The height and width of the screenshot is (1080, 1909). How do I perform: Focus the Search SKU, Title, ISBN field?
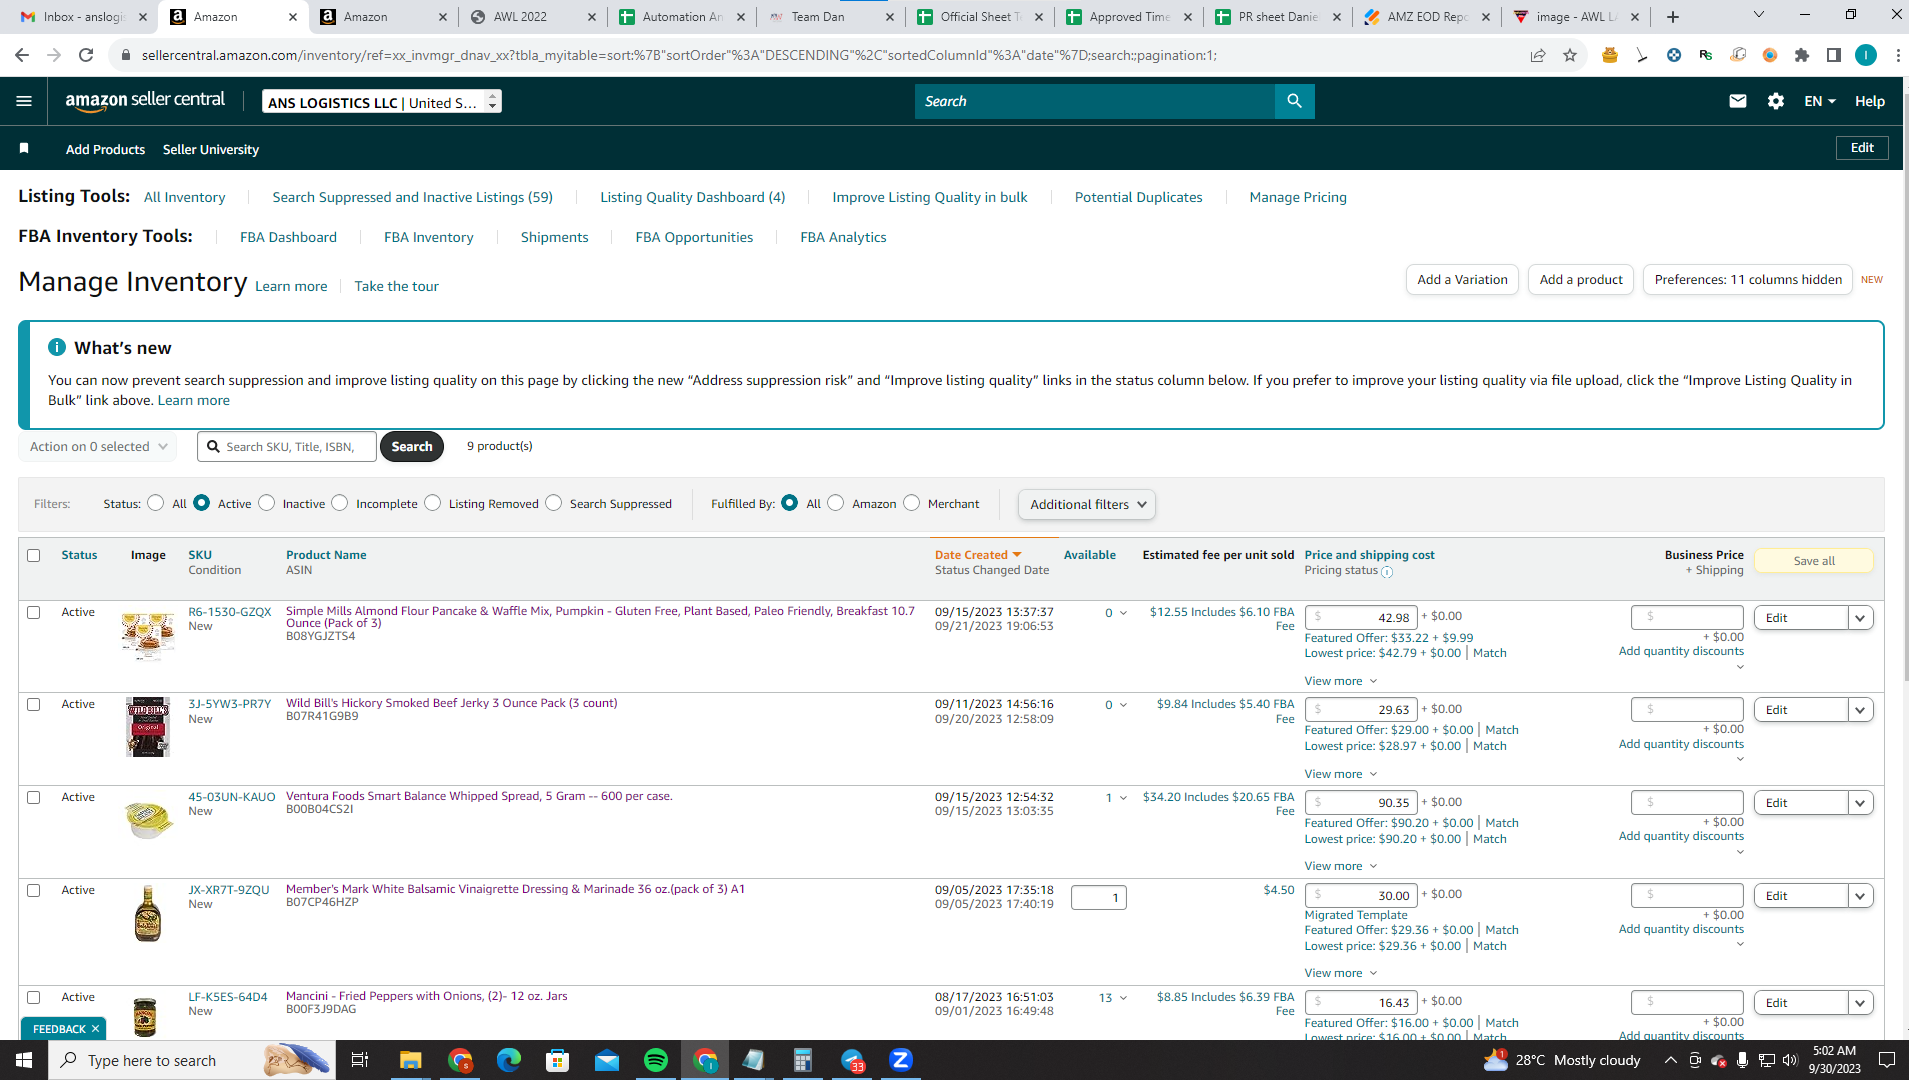(x=287, y=446)
